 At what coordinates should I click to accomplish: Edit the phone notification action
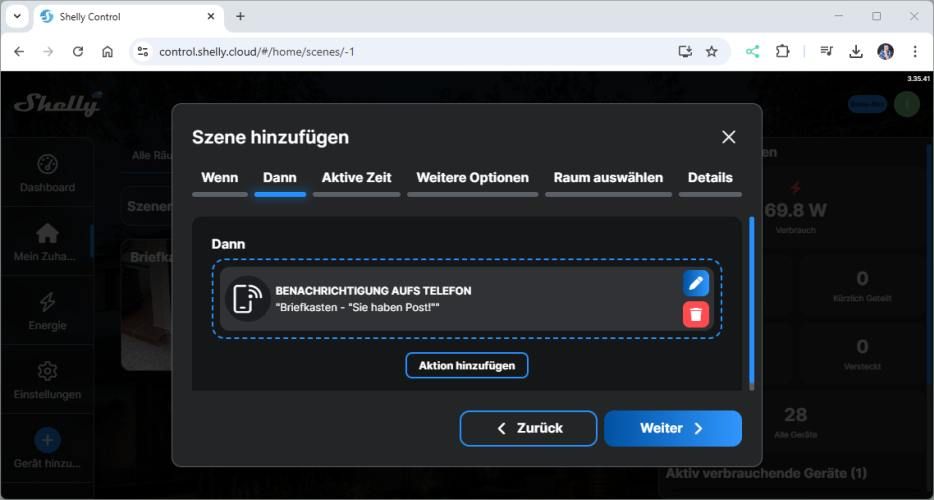(x=696, y=283)
